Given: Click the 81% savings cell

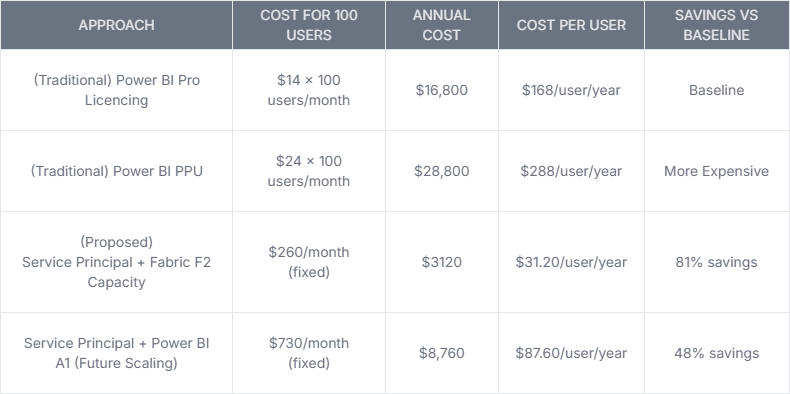Looking at the screenshot, I should (716, 262).
